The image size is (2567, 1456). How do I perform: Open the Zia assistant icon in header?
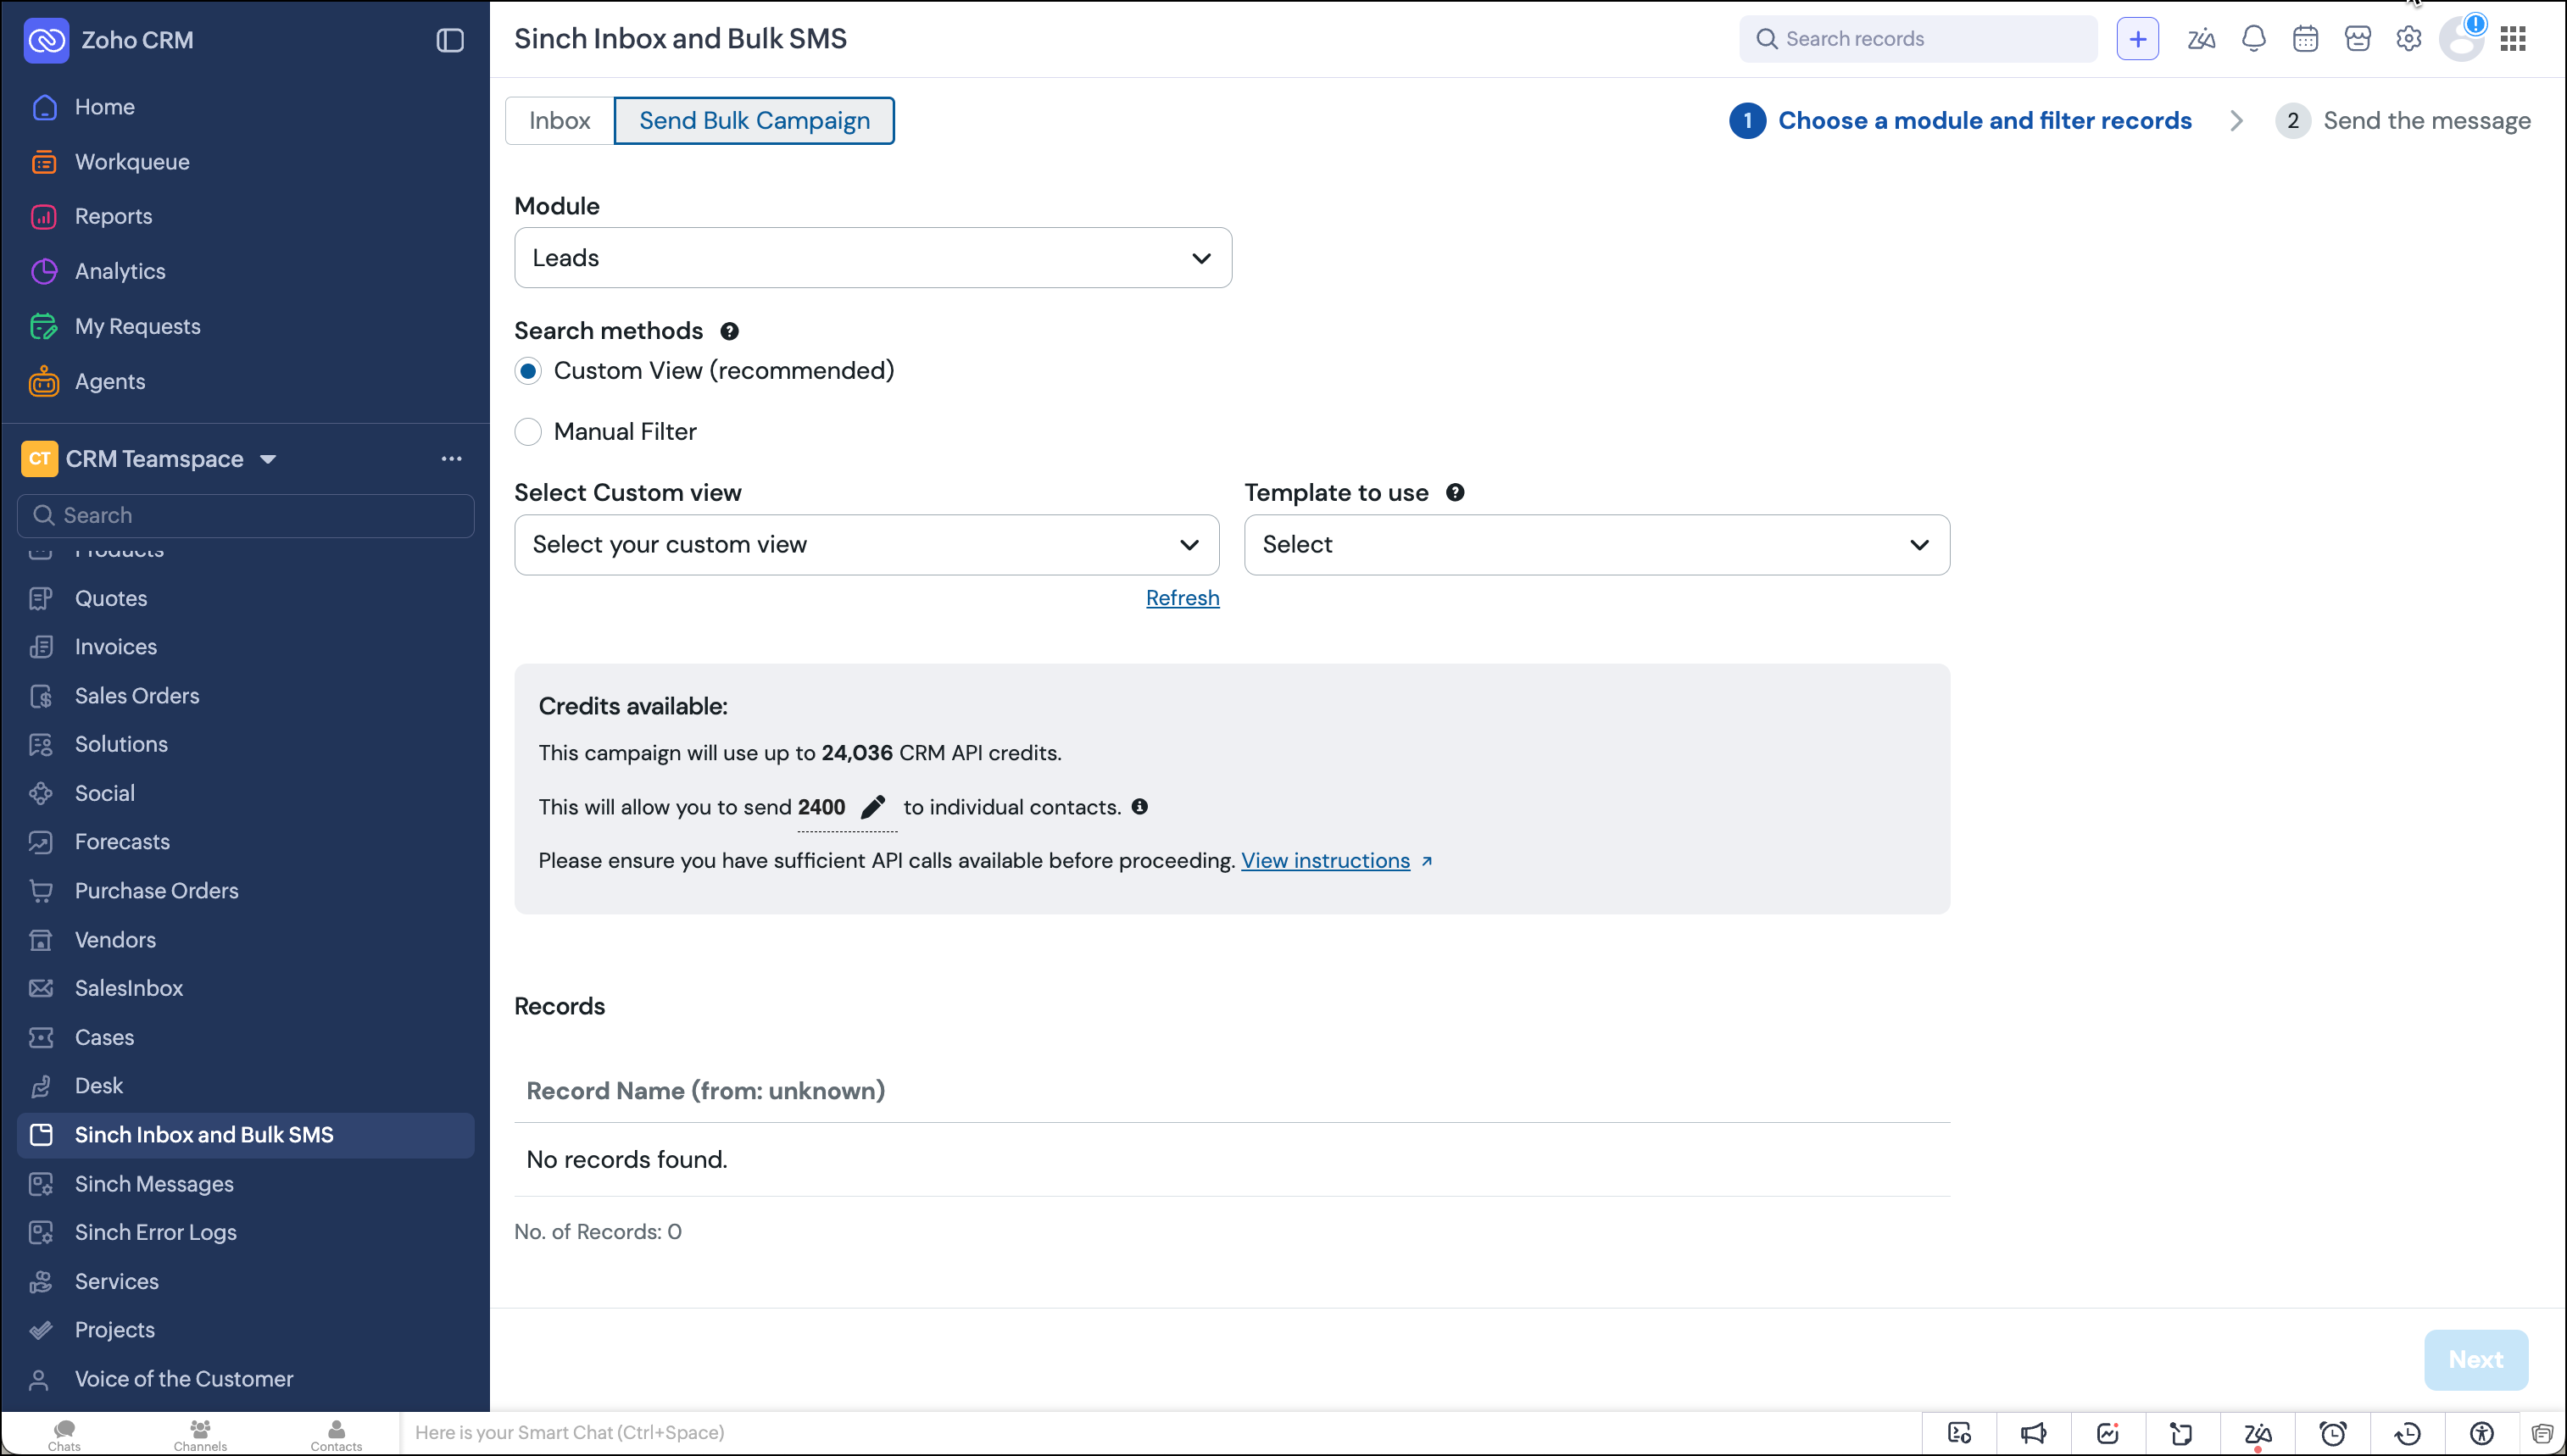tap(2200, 39)
